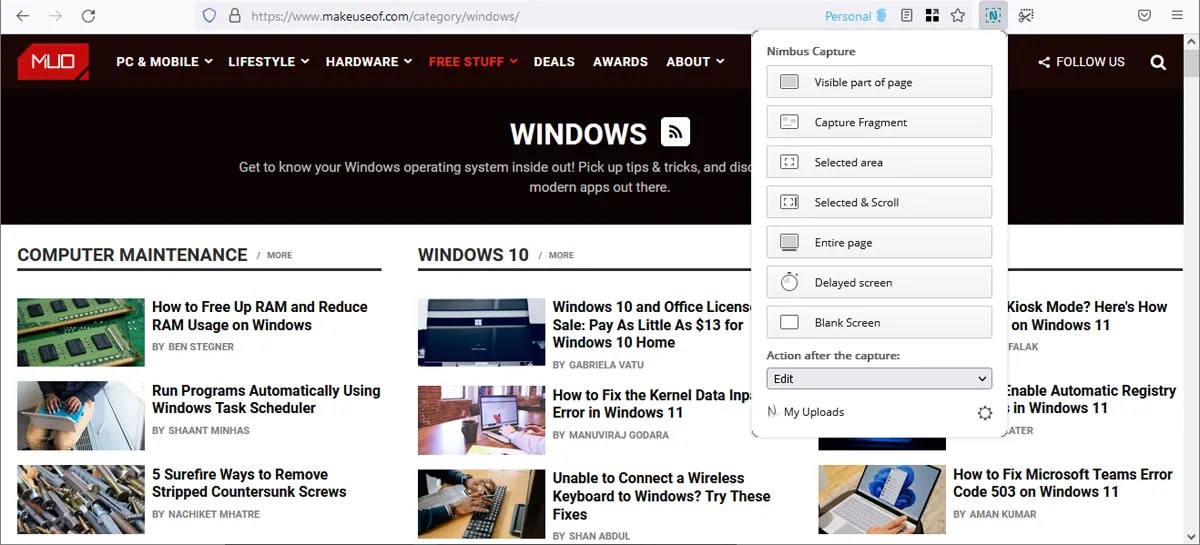This screenshot has width=1200, height=545.
Task: Click FOLLOW US share link
Action: 1081,62
